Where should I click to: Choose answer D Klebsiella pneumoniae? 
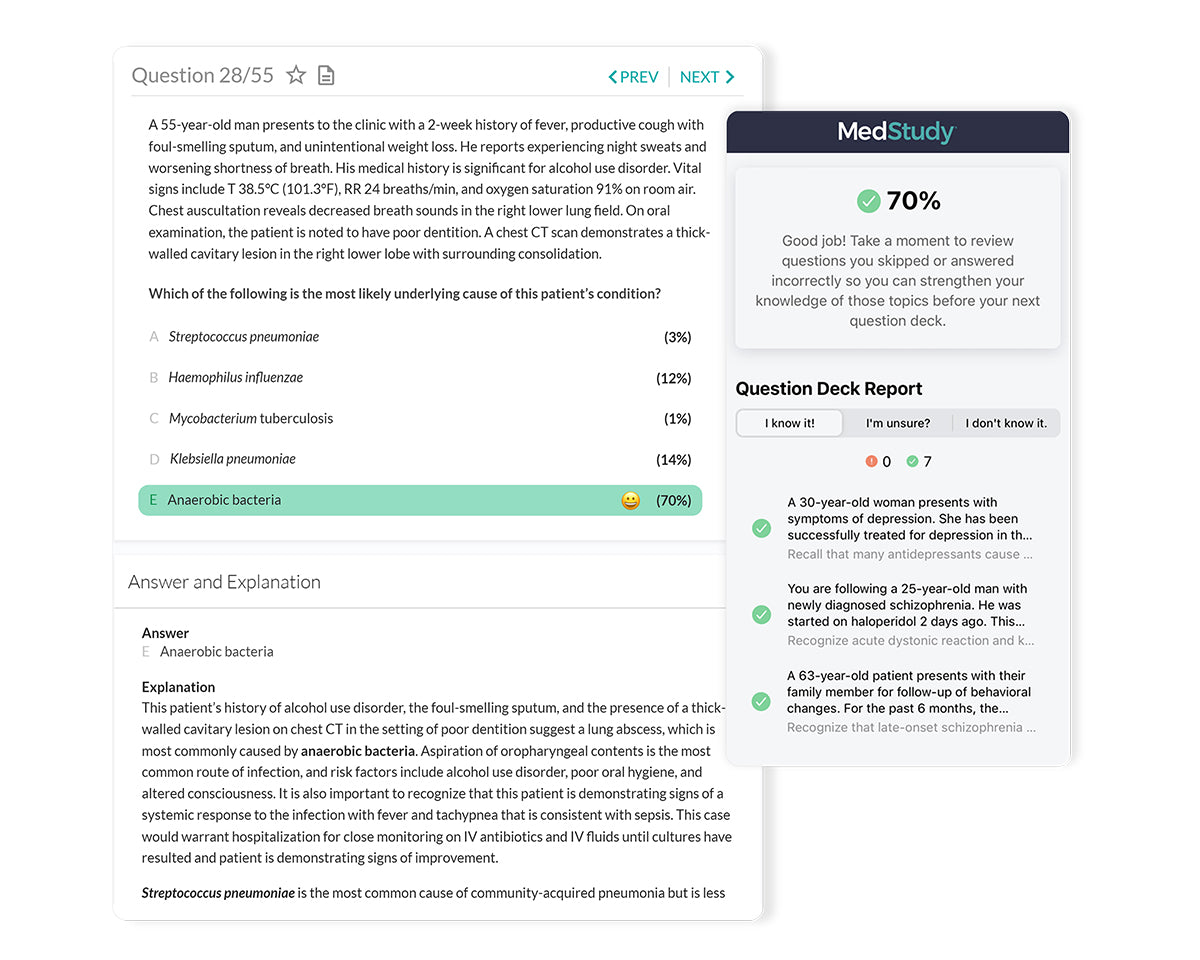tap(233, 460)
